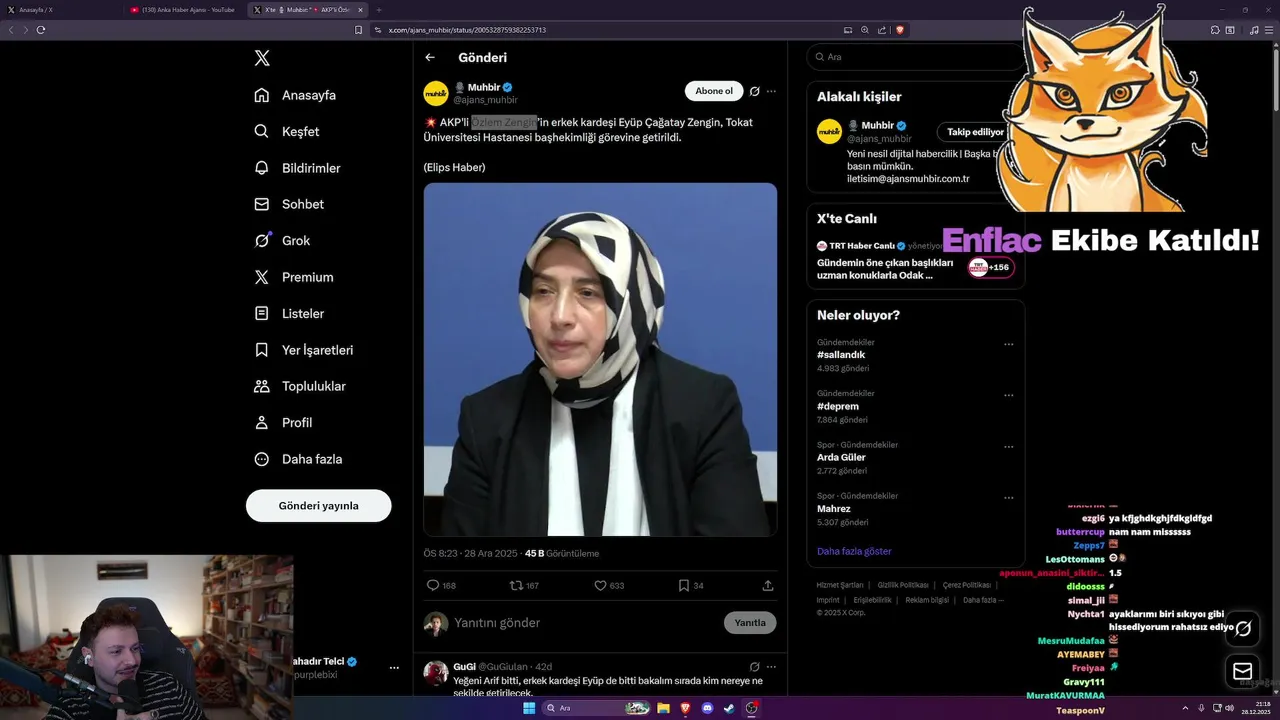Click the Muhbir post avatar

pos(436,94)
